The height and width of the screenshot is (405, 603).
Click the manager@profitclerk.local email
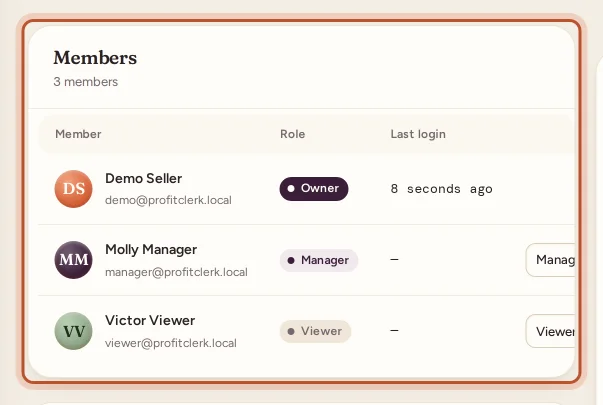click(x=176, y=272)
